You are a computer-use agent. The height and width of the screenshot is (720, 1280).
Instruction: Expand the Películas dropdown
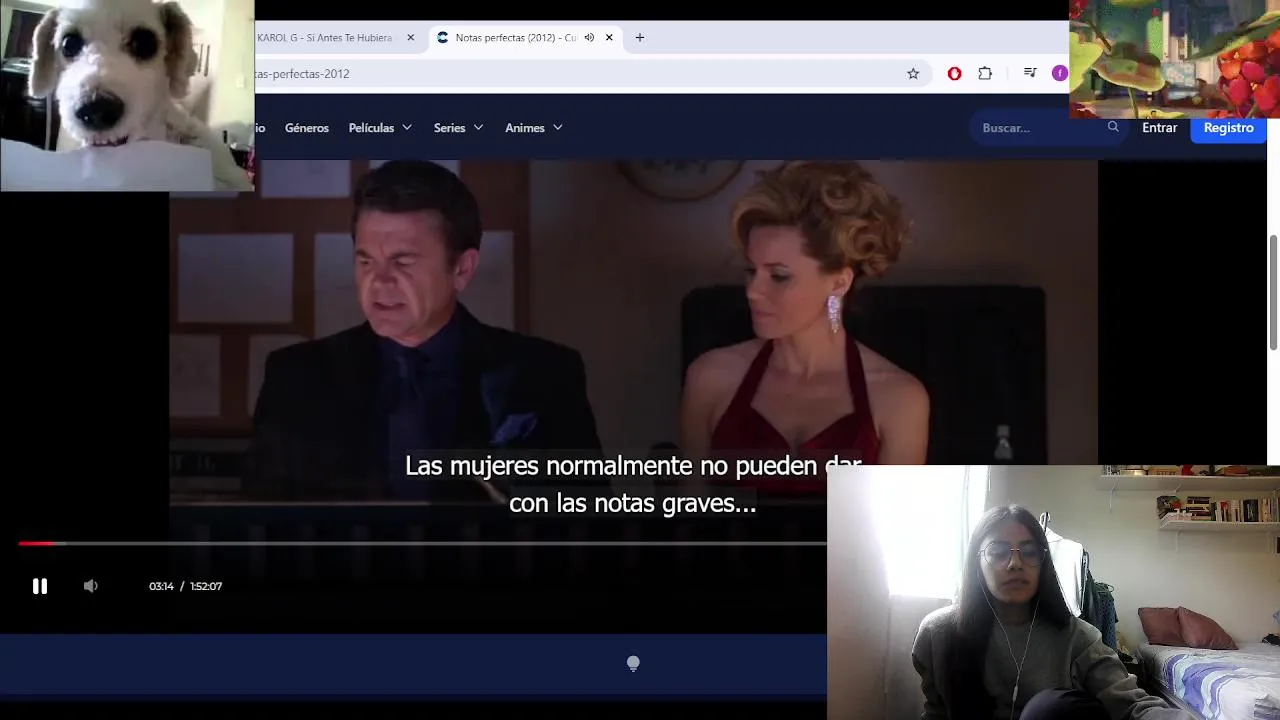tap(380, 128)
